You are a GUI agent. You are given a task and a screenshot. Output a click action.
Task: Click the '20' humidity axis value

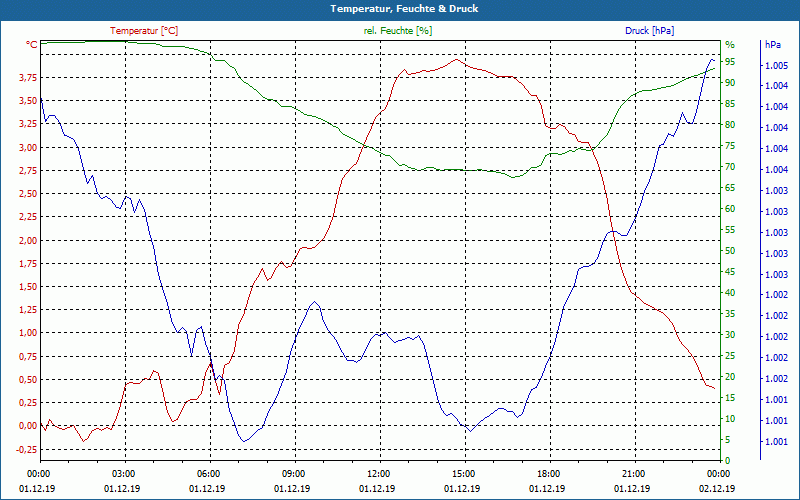click(730, 377)
